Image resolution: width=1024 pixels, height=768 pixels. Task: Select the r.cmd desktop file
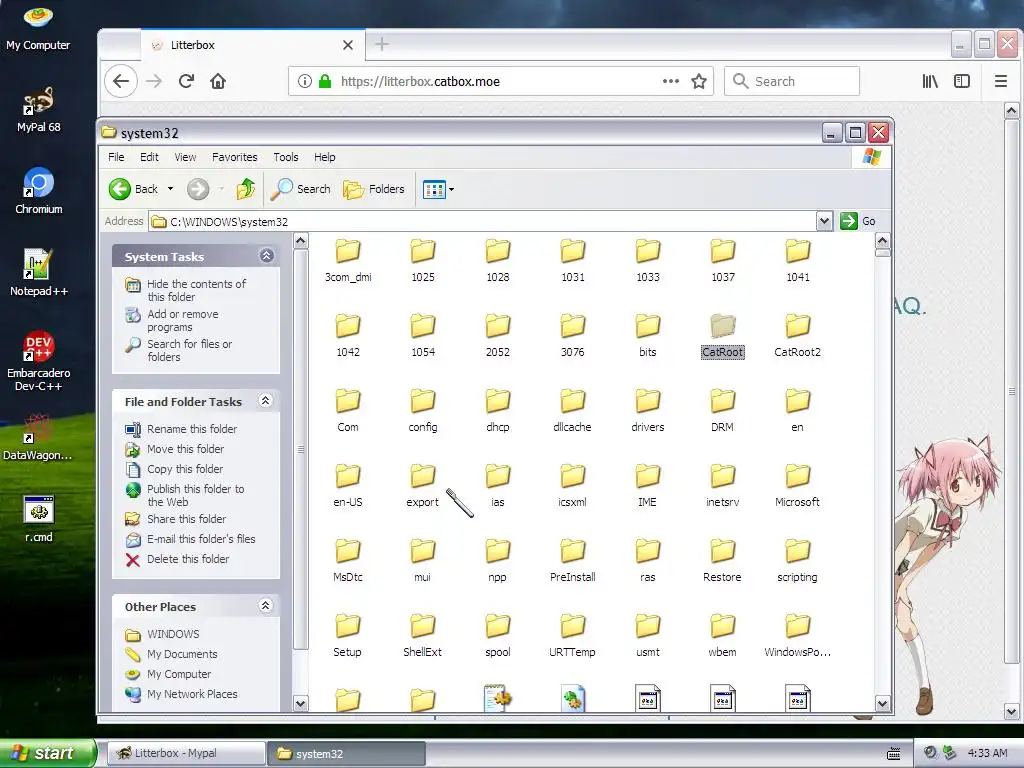tap(39, 519)
